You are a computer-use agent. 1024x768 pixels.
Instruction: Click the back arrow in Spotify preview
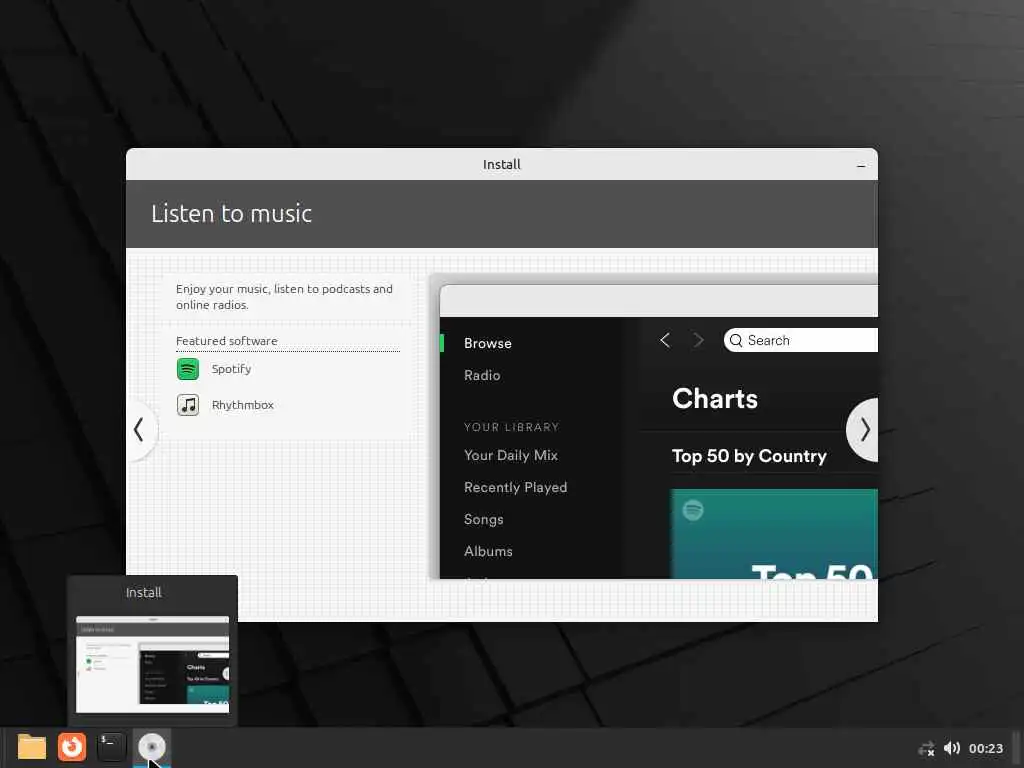pos(665,340)
